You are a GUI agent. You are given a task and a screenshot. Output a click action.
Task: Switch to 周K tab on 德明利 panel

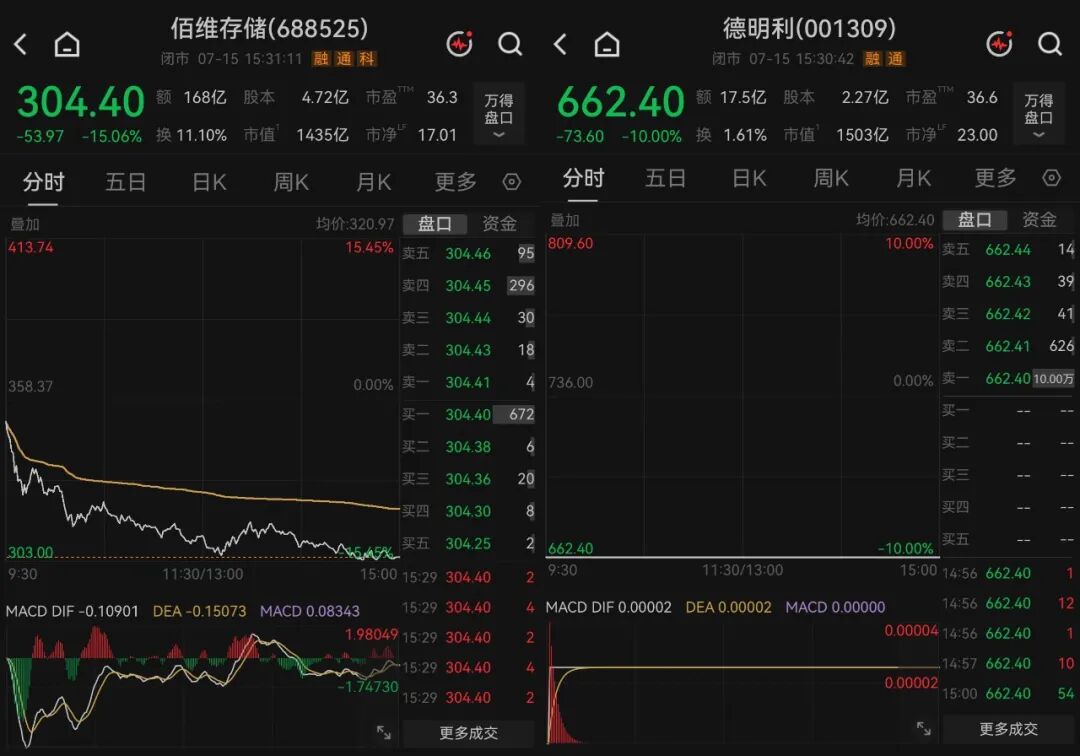tap(831, 178)
